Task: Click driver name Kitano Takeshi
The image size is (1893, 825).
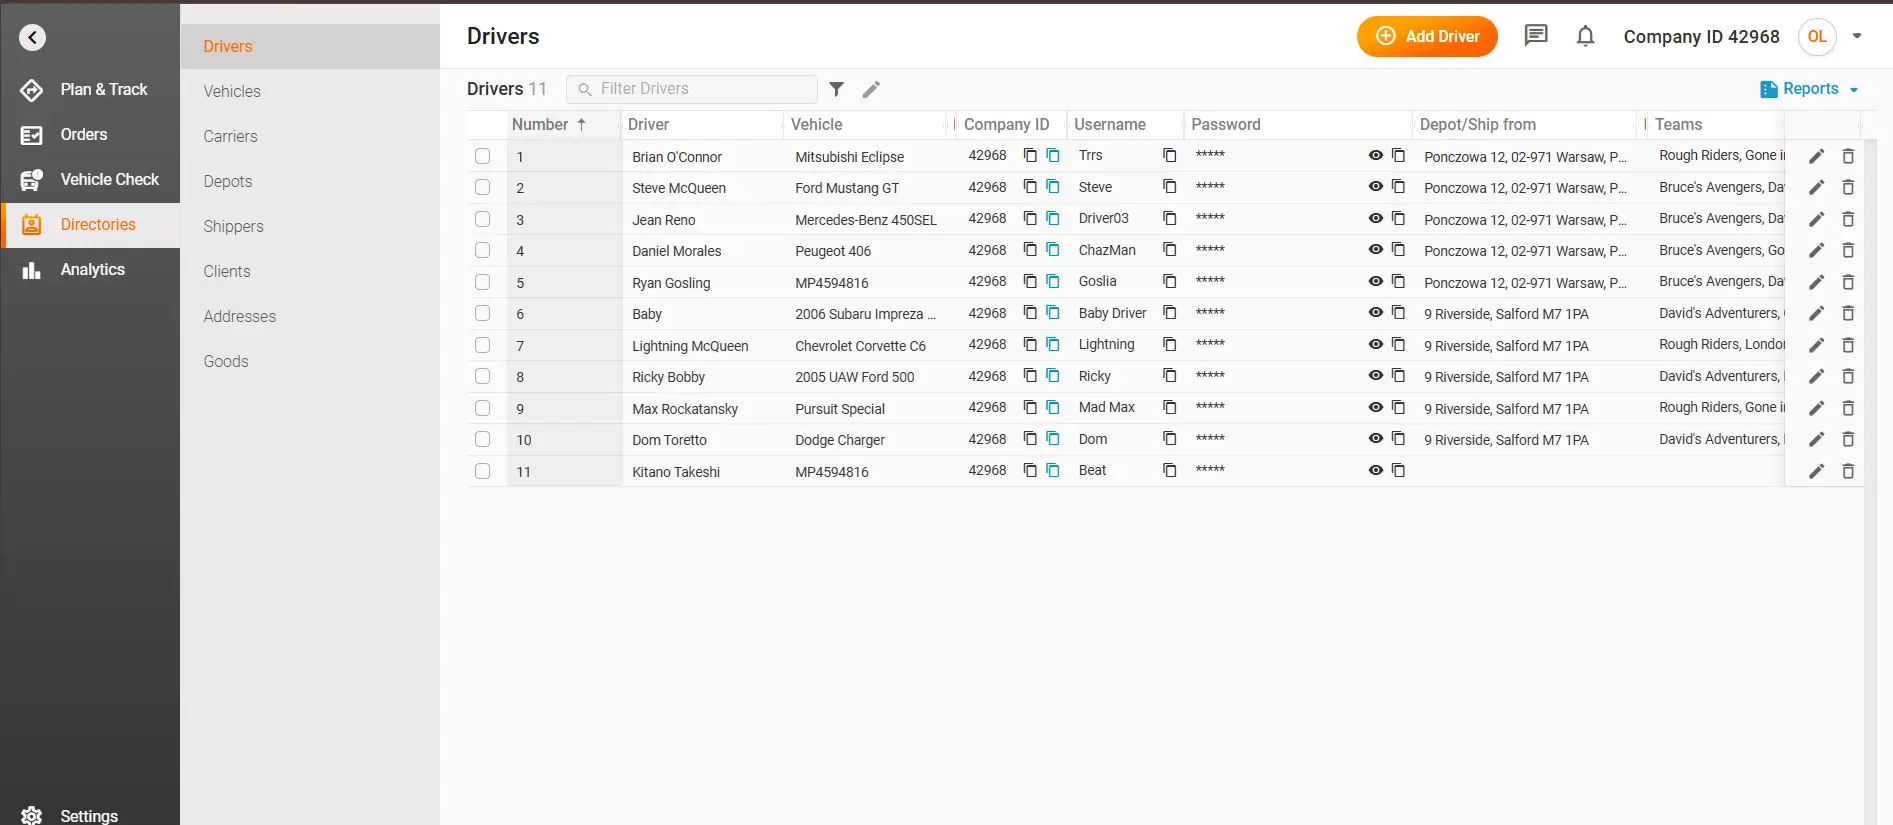Action: (x=676, y=472)
